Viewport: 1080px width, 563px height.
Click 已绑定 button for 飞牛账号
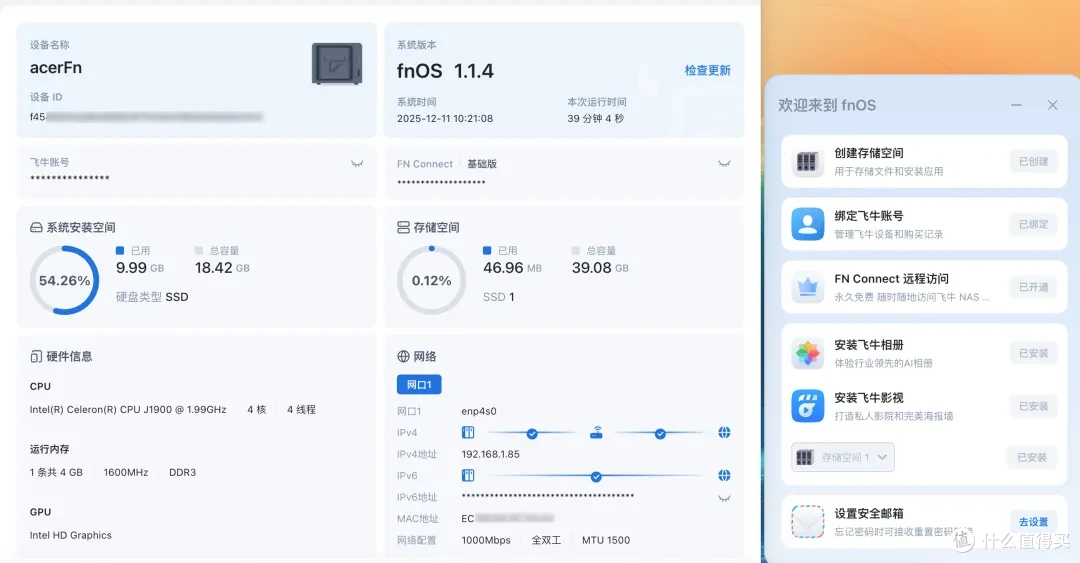[1033, 224]
